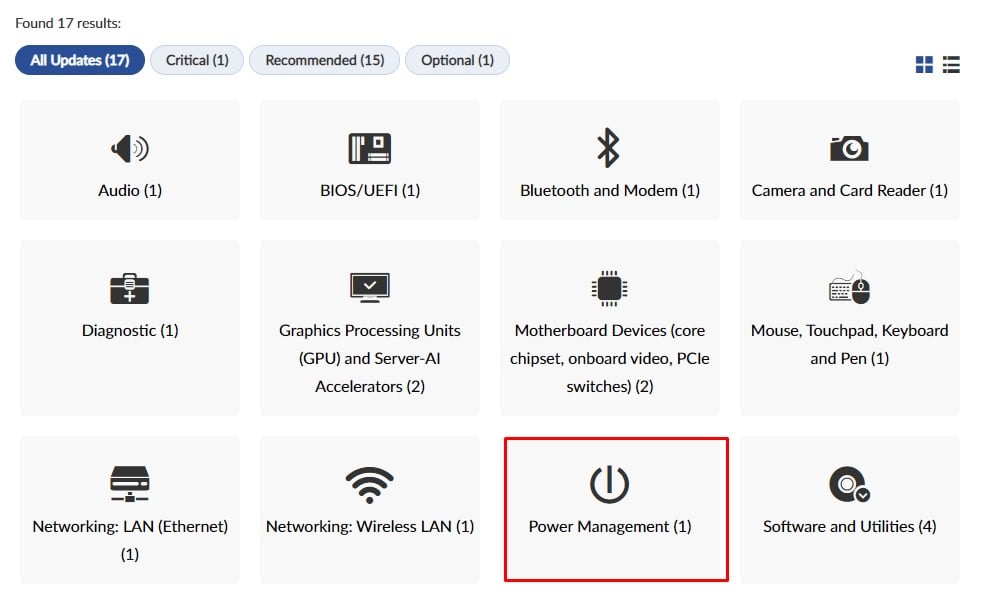Click the Diagnostic toolkit icon
The image size is (982, 612).
(130, 288)
